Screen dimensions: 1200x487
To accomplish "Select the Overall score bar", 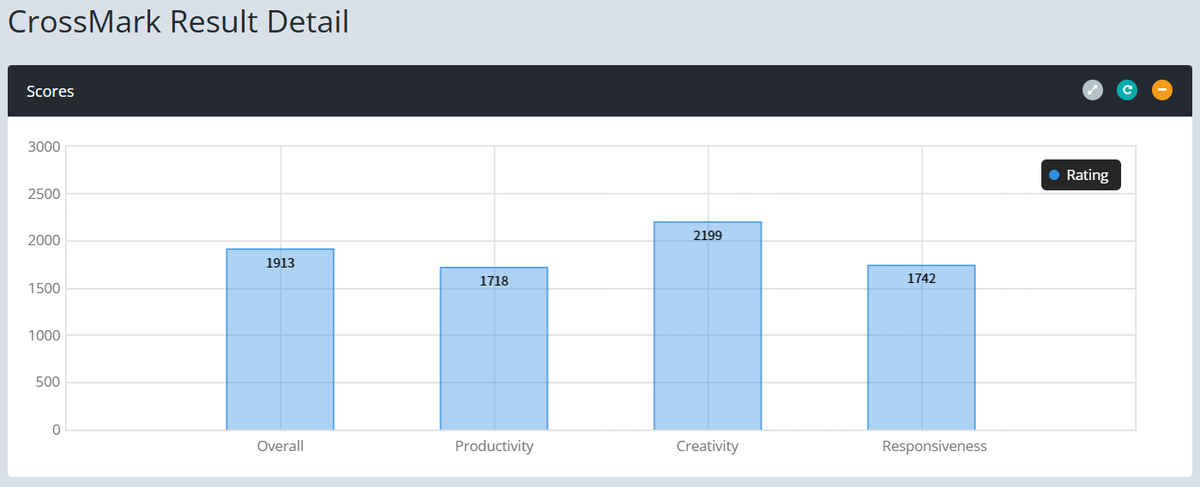I will [280, 339].
